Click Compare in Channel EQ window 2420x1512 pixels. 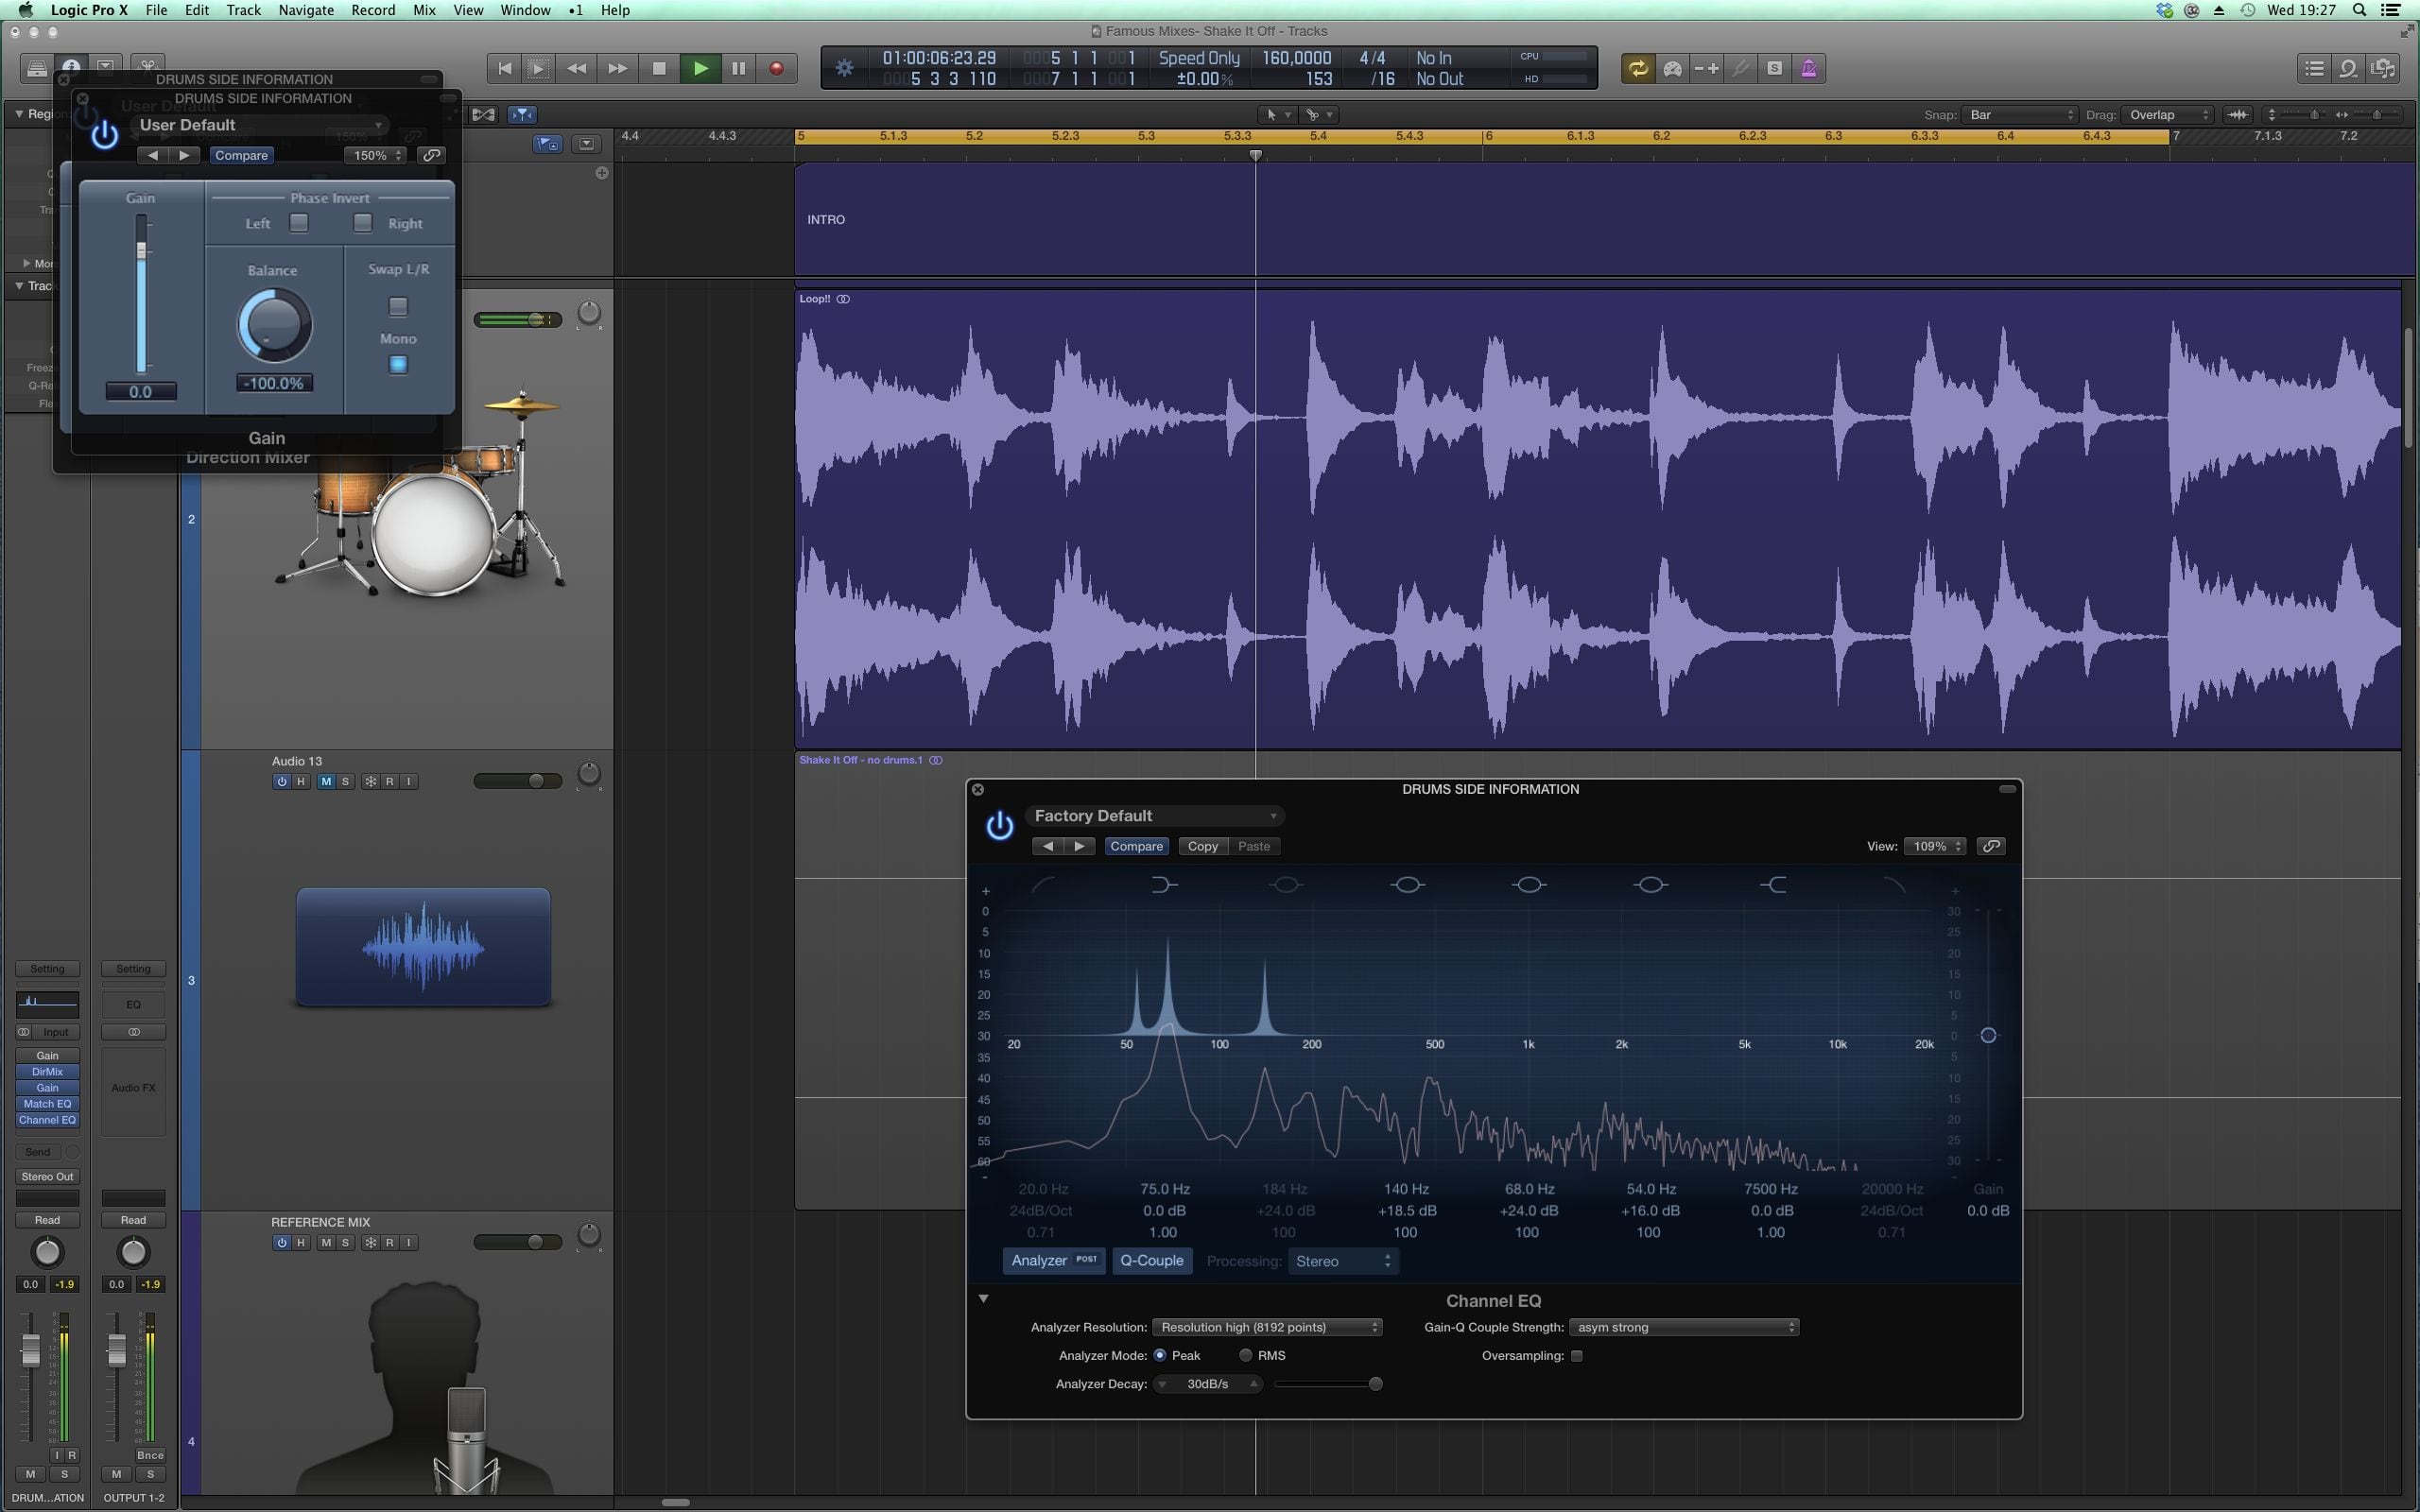point(1137,846)
